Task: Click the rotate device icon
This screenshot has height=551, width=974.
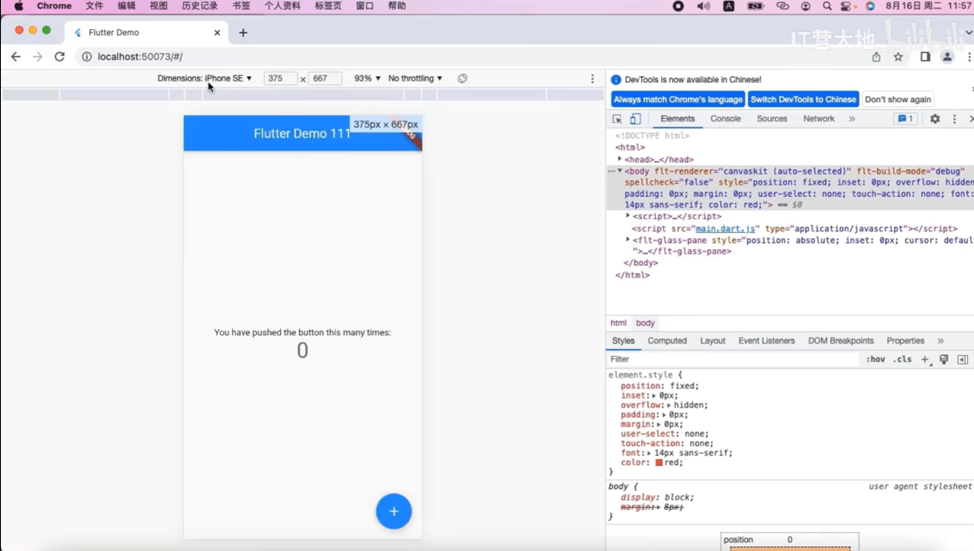Action: point(462,78)
